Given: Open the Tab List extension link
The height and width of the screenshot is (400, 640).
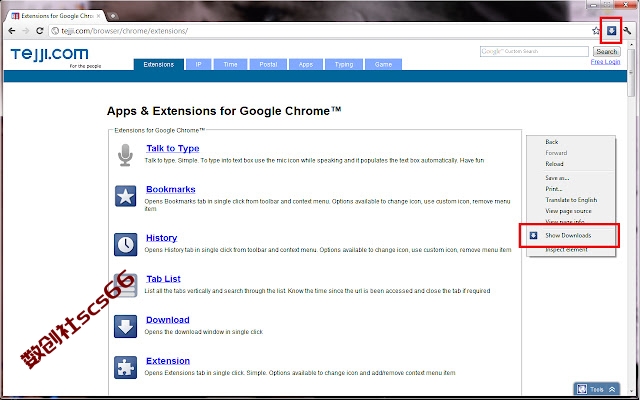Looking at the screenshot, I should pos(163,279).
